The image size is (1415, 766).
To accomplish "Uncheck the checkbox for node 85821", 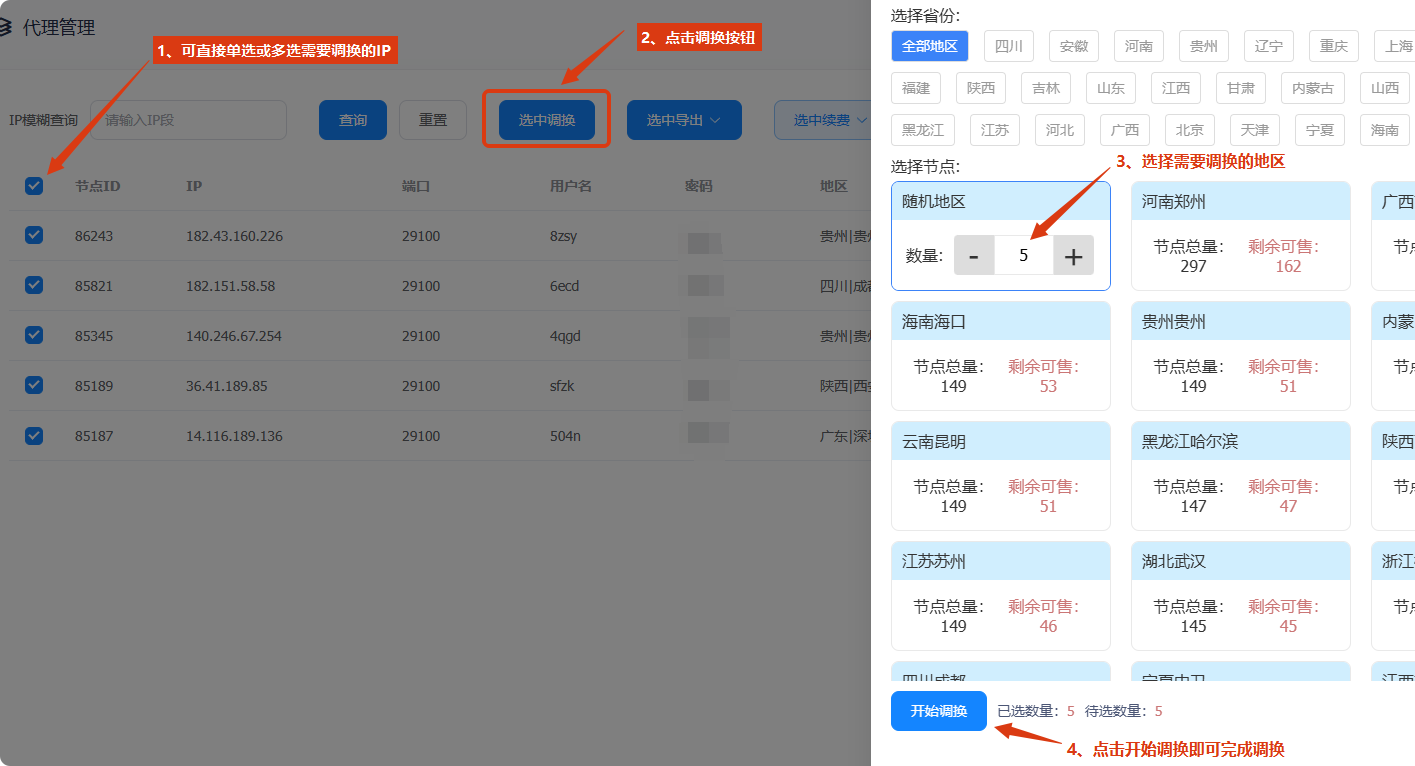I will [x=34, y=285].
